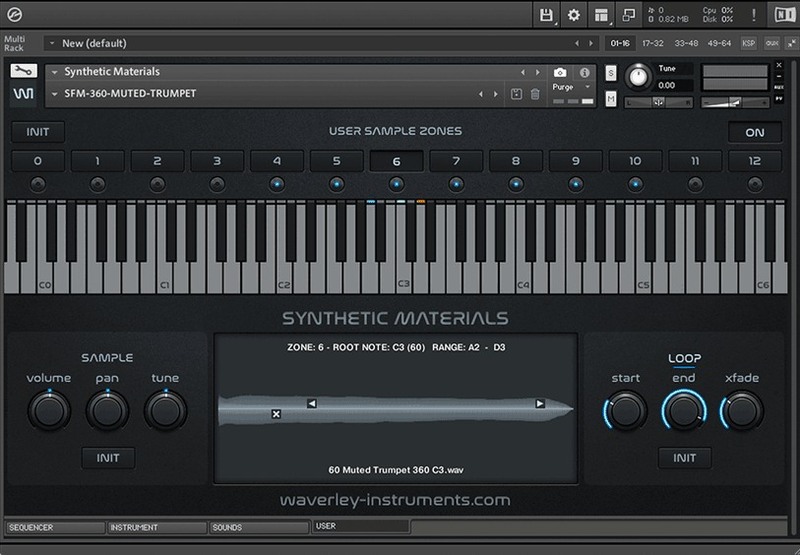Open the instrument info icon

click(584, 72)
